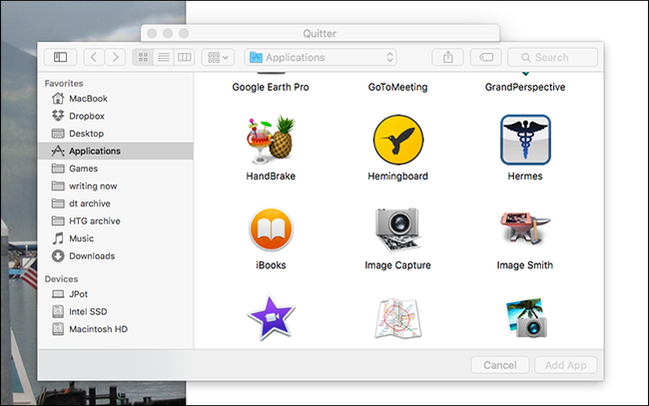Select the Hermes caduceus icon
The width and height of the screenshot is (649, 406).
[525, 139]
